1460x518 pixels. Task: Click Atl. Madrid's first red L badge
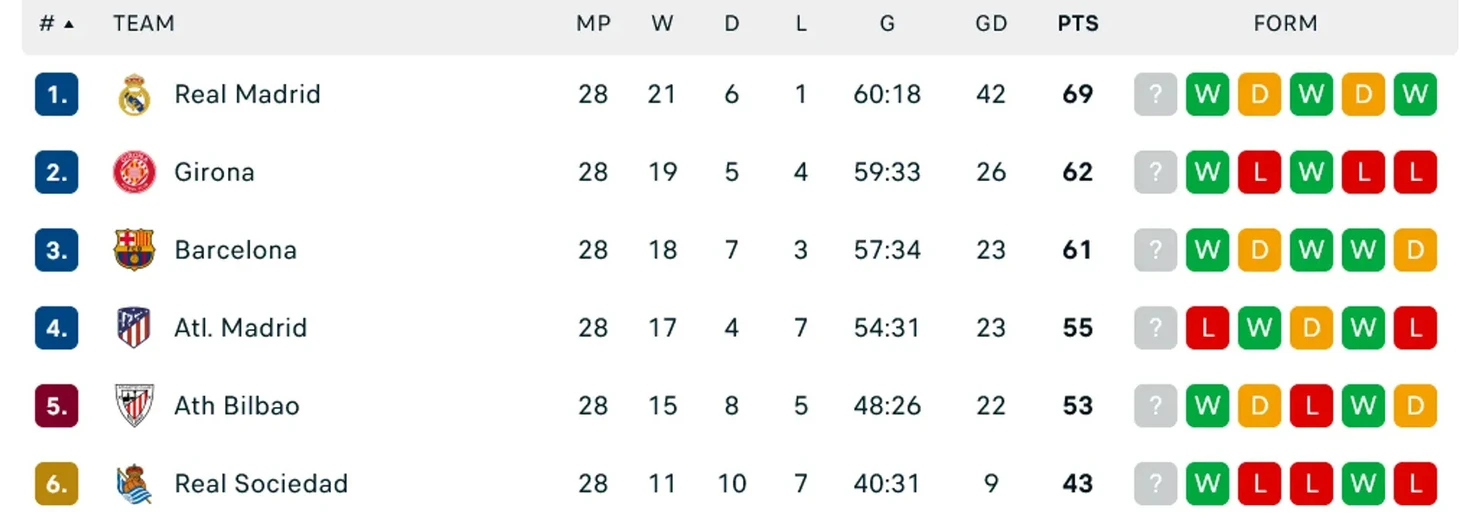click(x=1207, y=328)
